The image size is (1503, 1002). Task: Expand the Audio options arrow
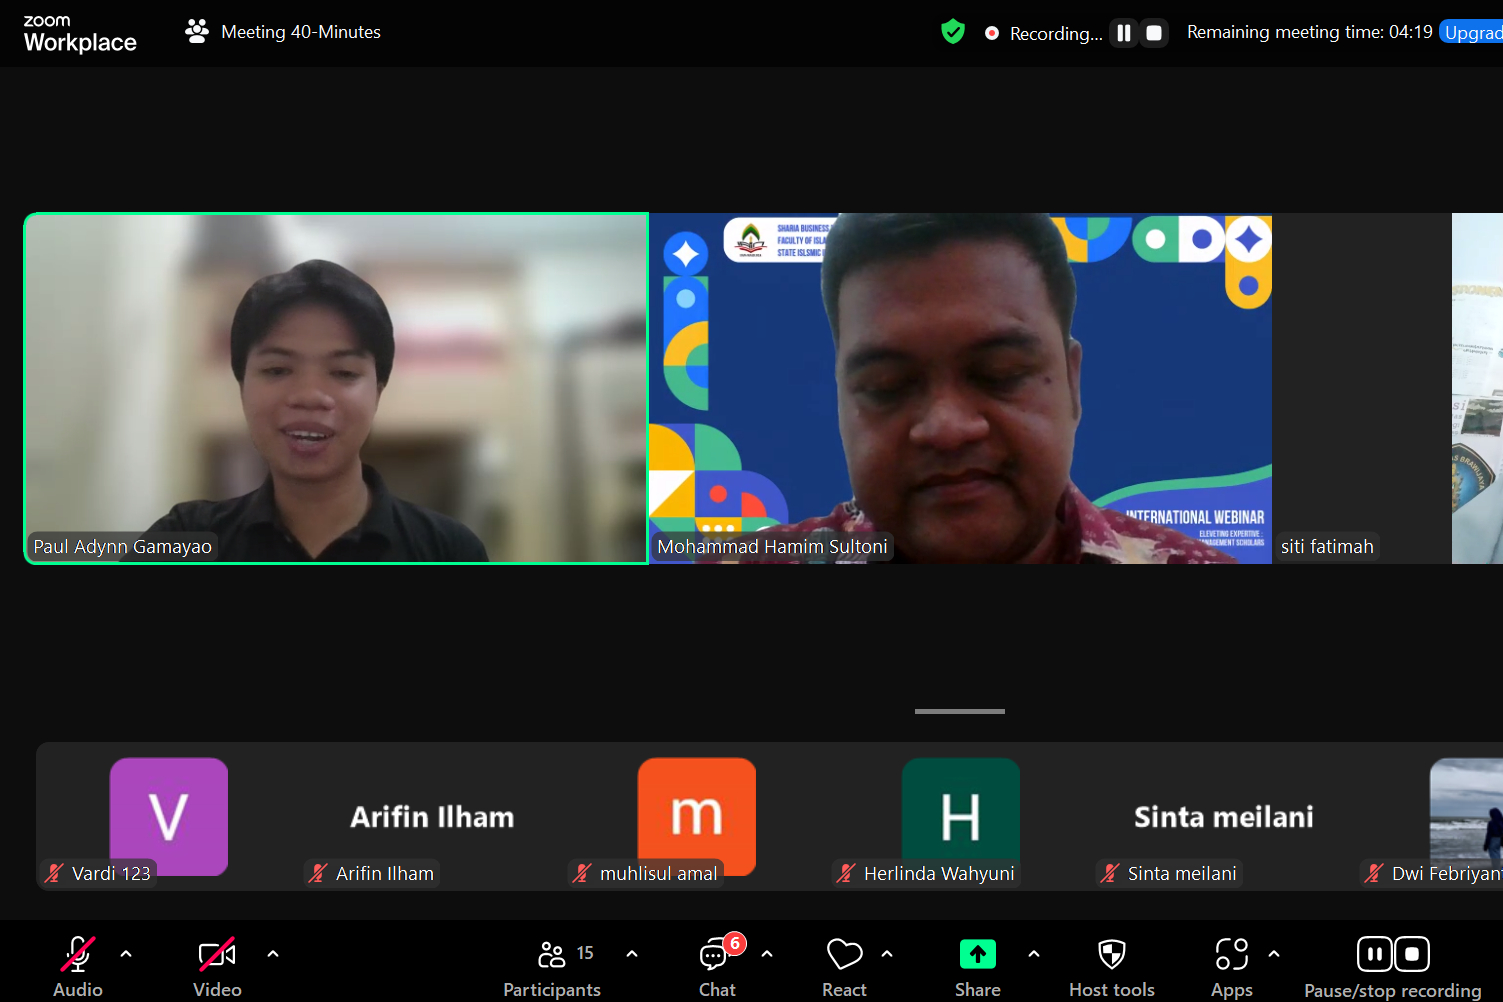click(x=126, y=954)
